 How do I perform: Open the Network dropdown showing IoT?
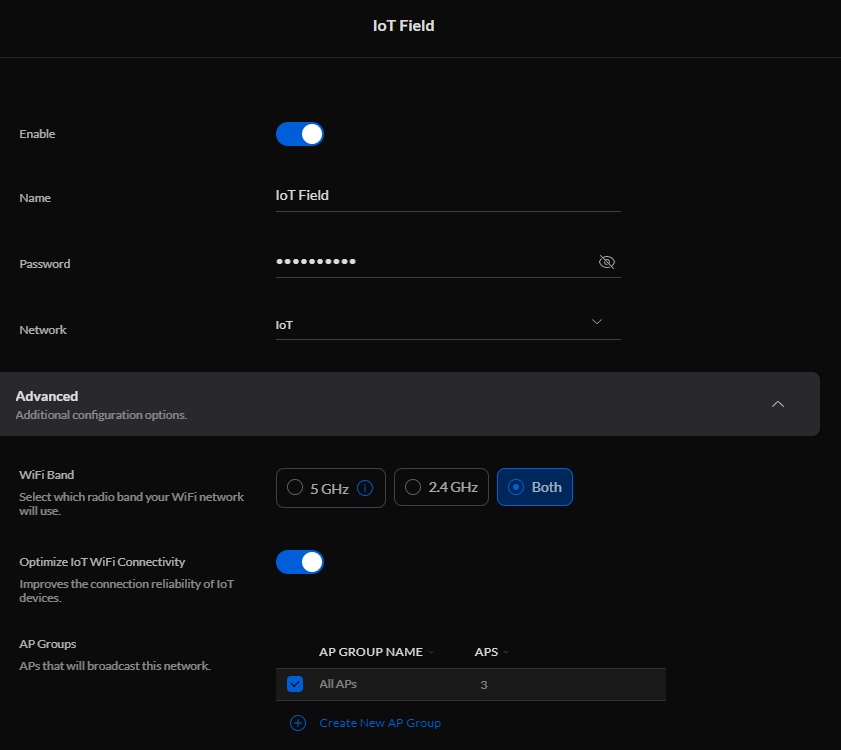[x=448, y=325]
